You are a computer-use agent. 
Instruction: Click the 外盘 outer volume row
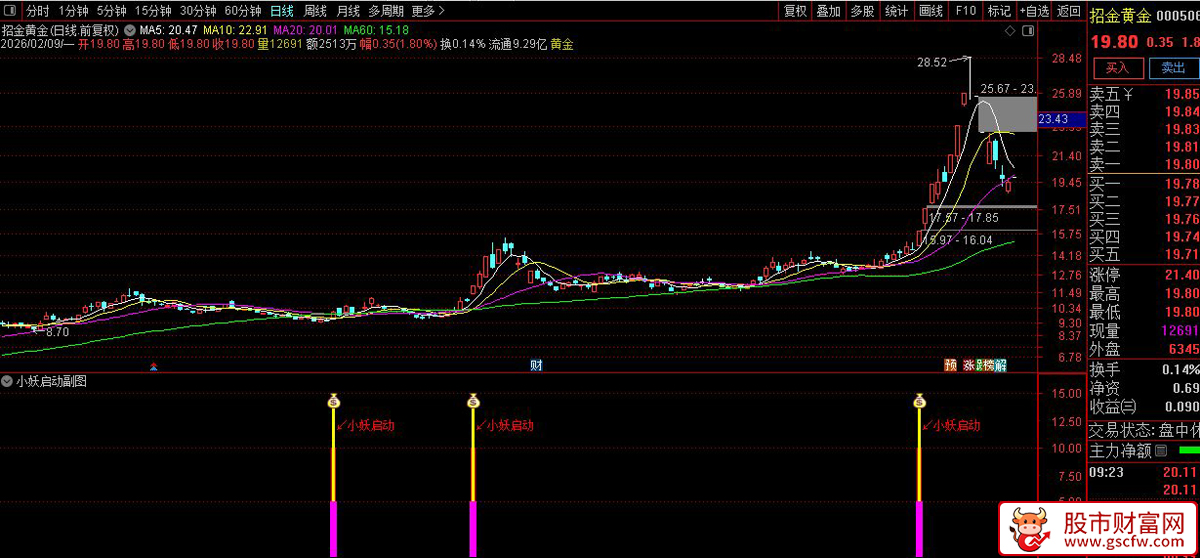[1144, 349]
